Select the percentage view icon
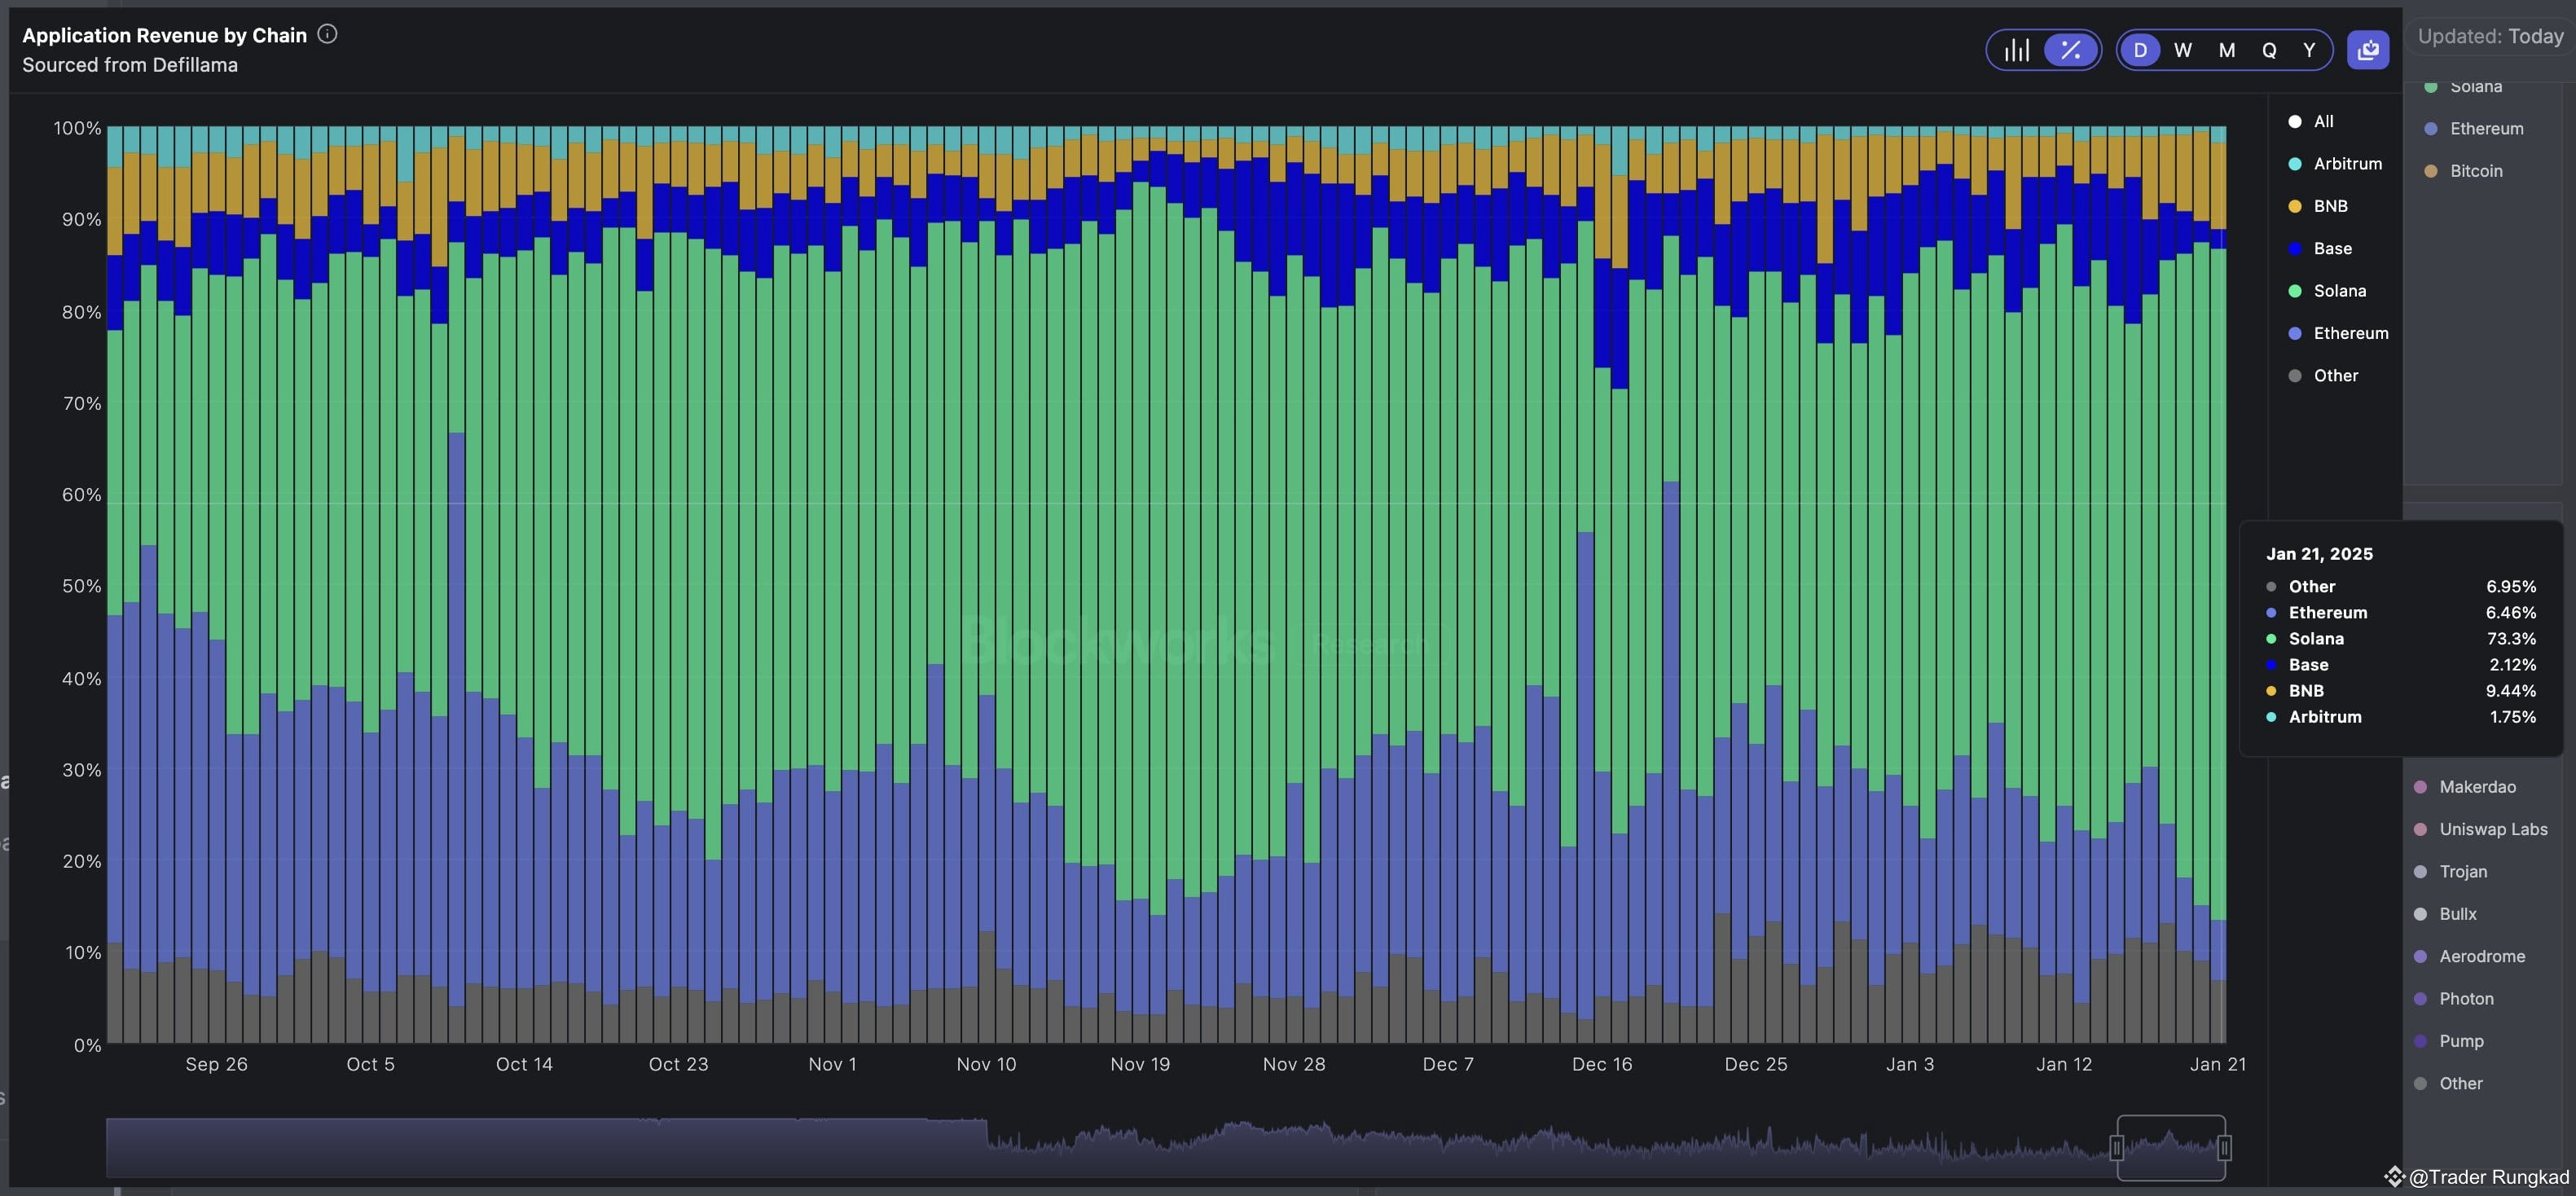This screenshot has height=1196, width=2576. pos(2070,50)
